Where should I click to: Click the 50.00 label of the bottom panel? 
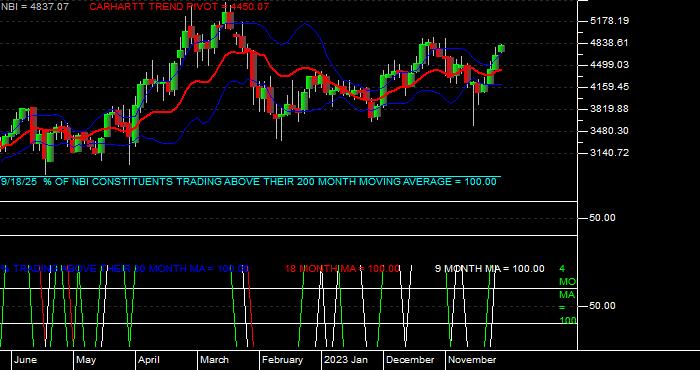(603, 306)
